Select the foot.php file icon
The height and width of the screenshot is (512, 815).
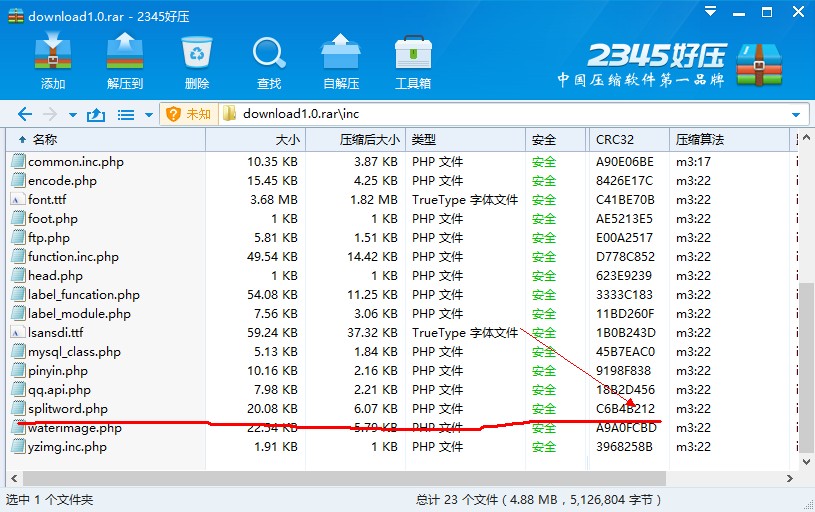18,218
